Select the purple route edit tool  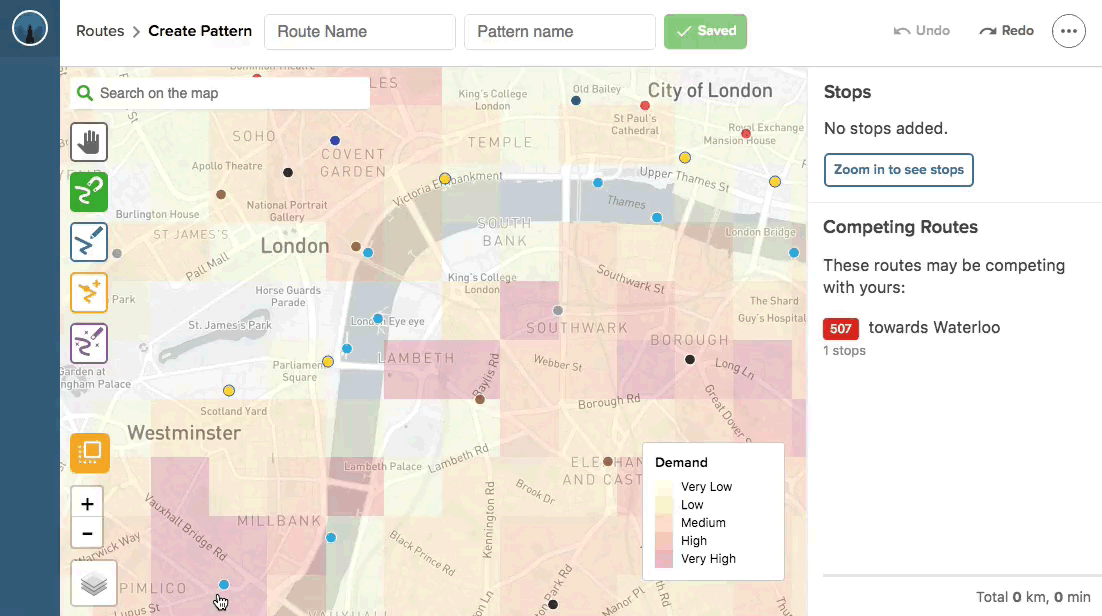point(89,343)
